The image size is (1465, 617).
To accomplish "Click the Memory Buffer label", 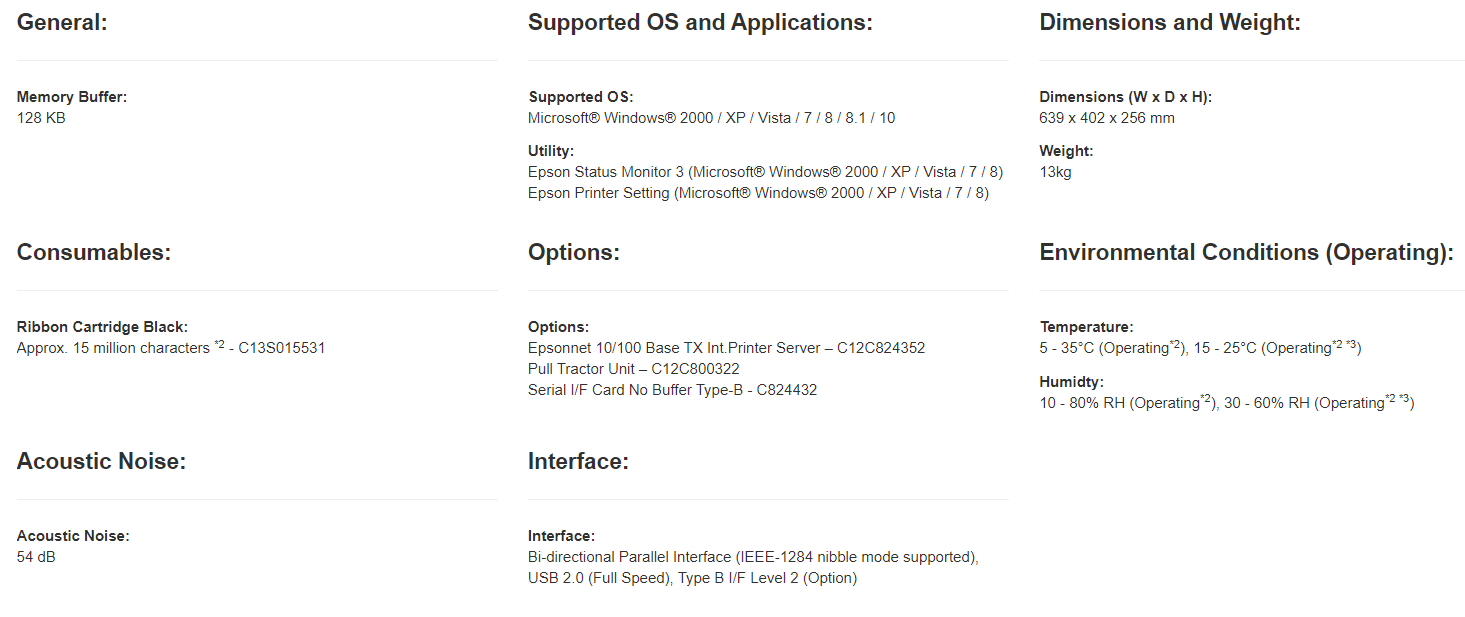I will [72, 97].
